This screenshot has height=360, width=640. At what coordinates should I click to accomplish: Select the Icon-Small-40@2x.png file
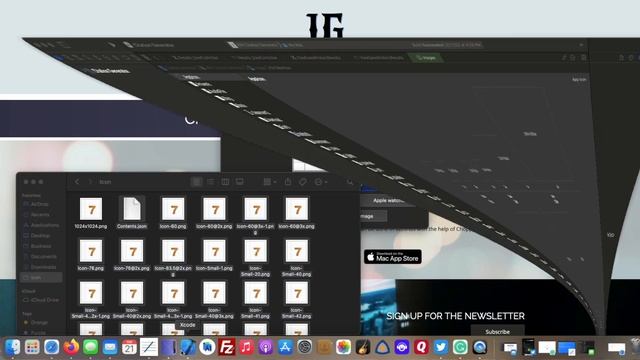132,300
